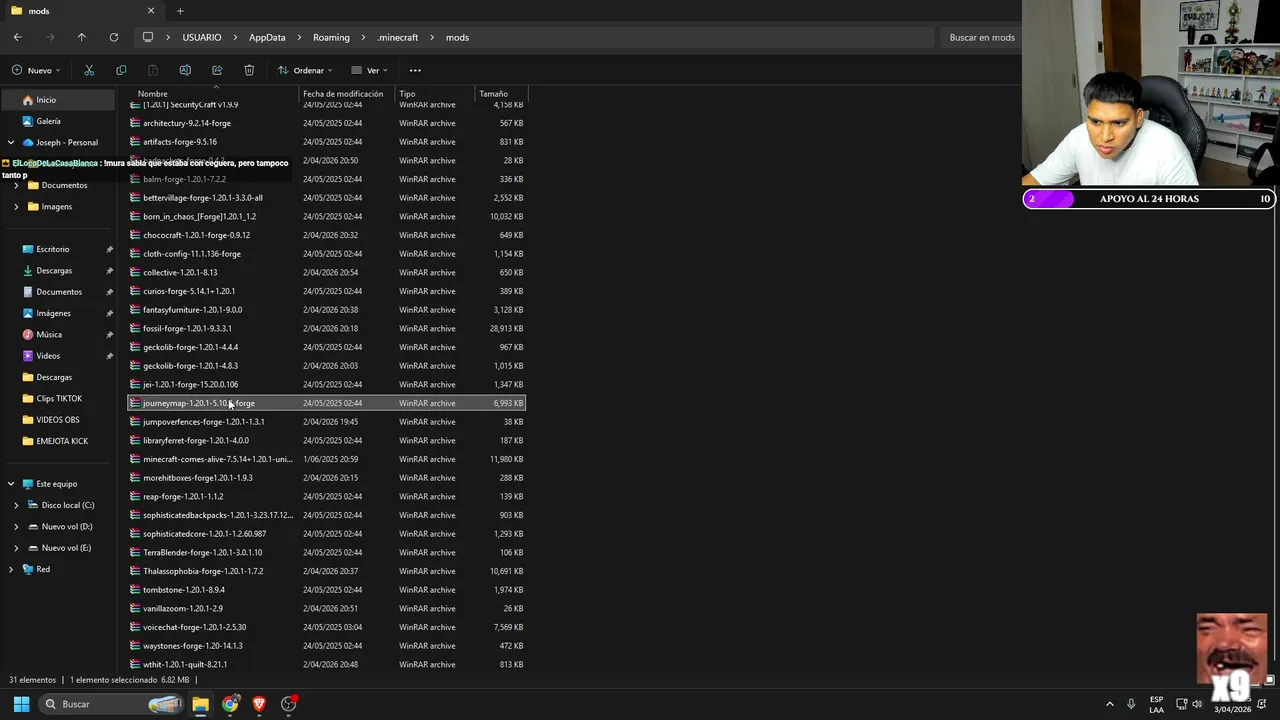Viewport: 1280px width, 720px height.
Task: Expand the Nuevo vol (E:) node
Action: (x=16, y=548)
